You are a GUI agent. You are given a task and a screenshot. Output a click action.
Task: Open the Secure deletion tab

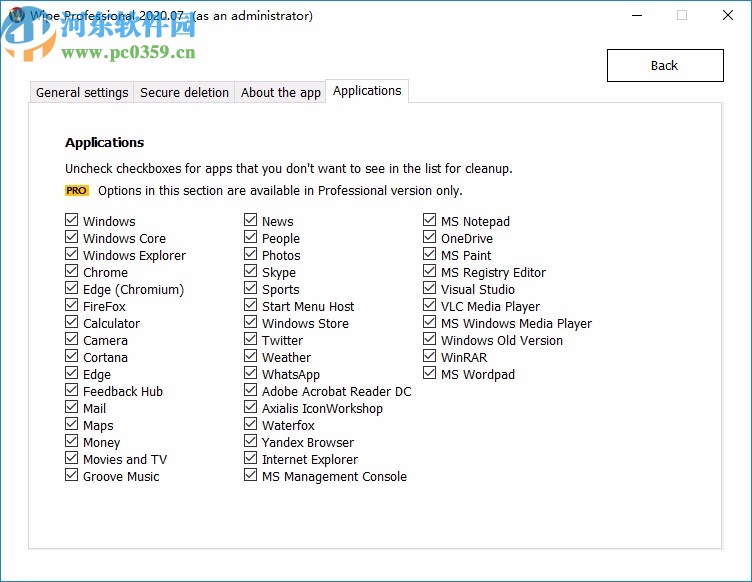[184, 92]
